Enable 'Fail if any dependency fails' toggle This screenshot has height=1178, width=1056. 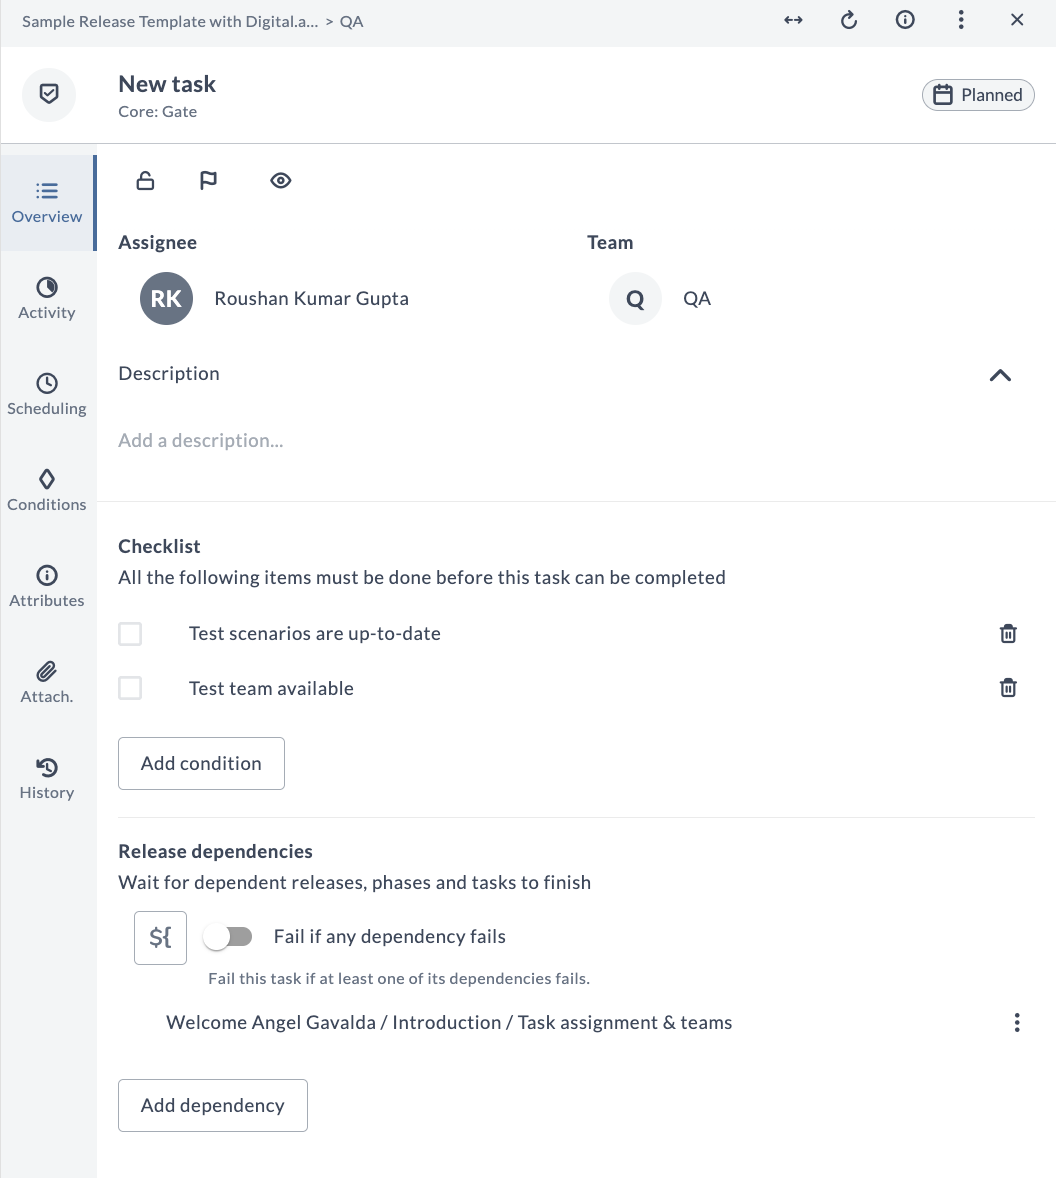tap(228, 937)
